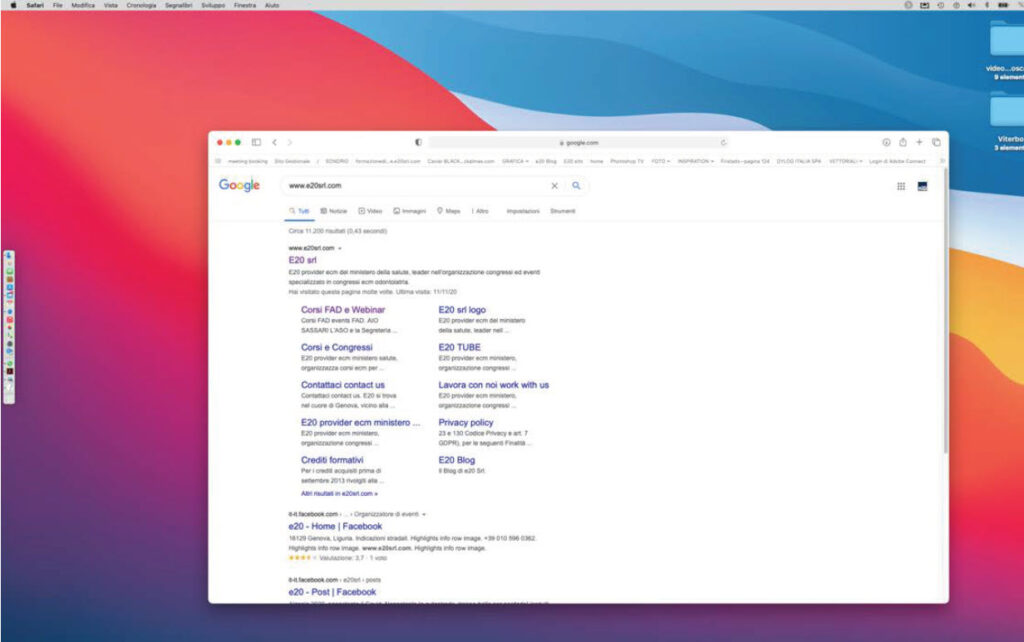Open the Safari menu

click(35, 5)
